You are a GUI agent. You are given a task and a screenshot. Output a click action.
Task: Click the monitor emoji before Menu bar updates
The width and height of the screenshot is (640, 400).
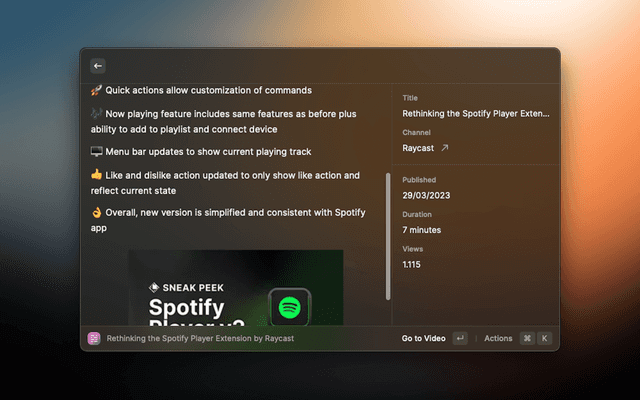[x=96, y=152]
